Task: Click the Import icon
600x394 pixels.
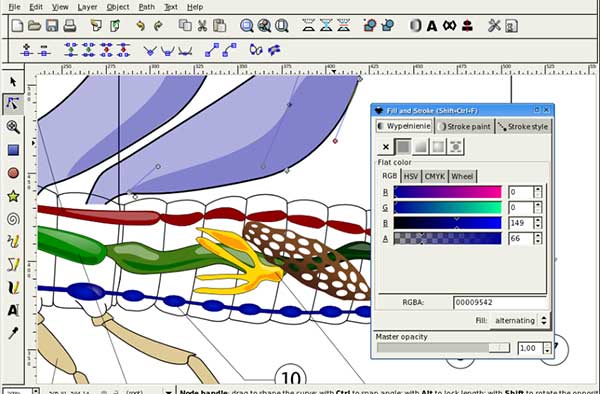Action: click(96, 26)
